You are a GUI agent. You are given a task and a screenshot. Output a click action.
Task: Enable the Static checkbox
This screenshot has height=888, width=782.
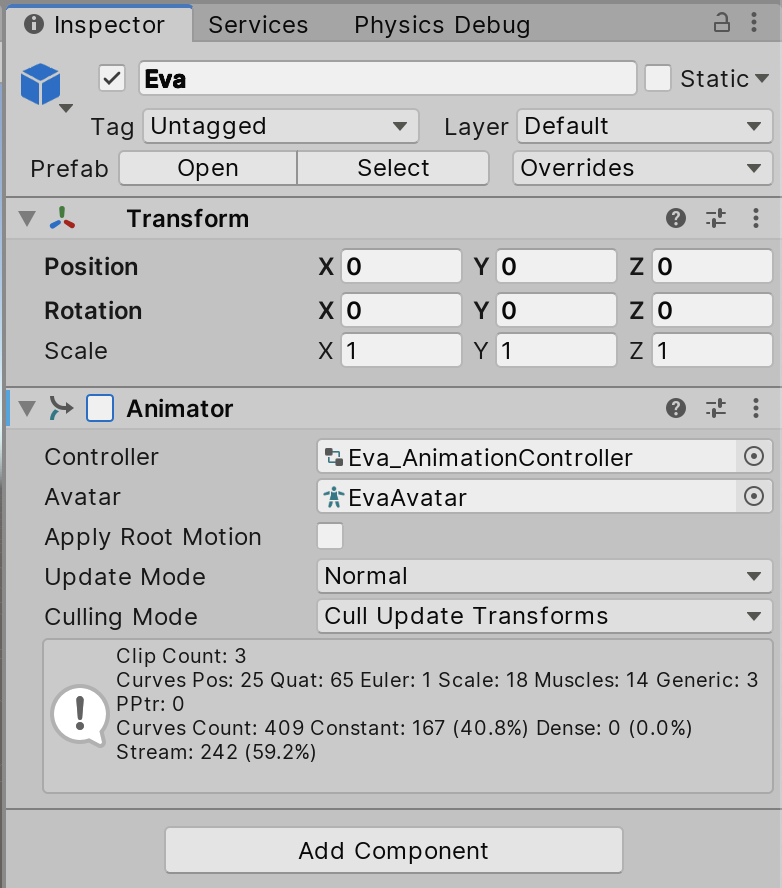point(657,78)
